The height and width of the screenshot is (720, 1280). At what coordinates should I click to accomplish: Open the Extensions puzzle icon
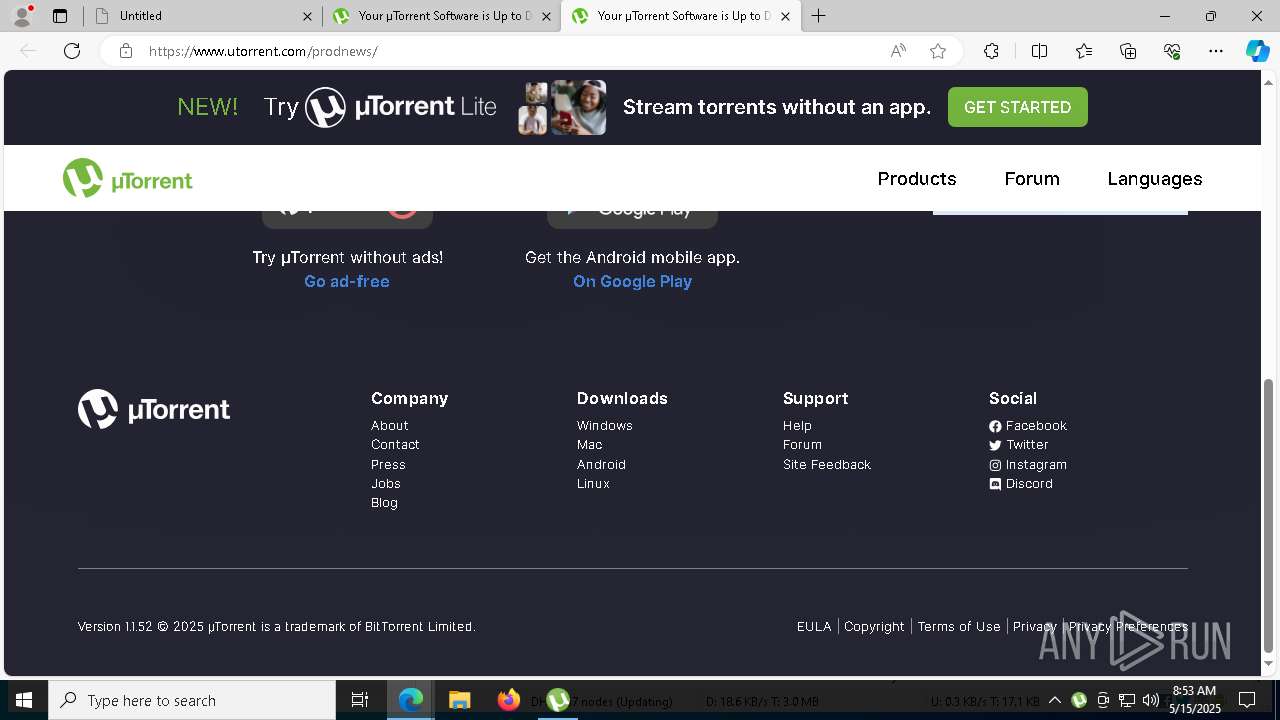(991, 51)
